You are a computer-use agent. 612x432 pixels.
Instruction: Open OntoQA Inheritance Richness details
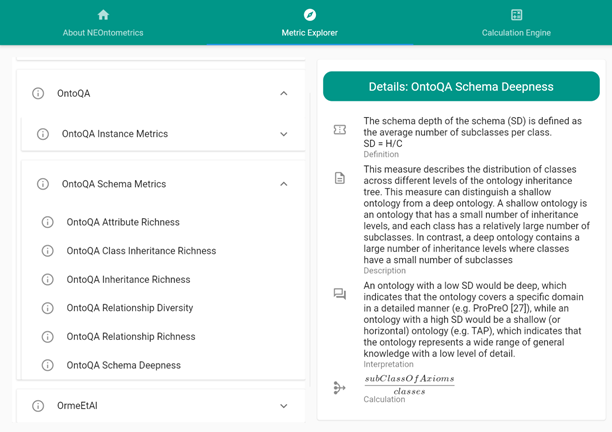(x=128, y=280)
